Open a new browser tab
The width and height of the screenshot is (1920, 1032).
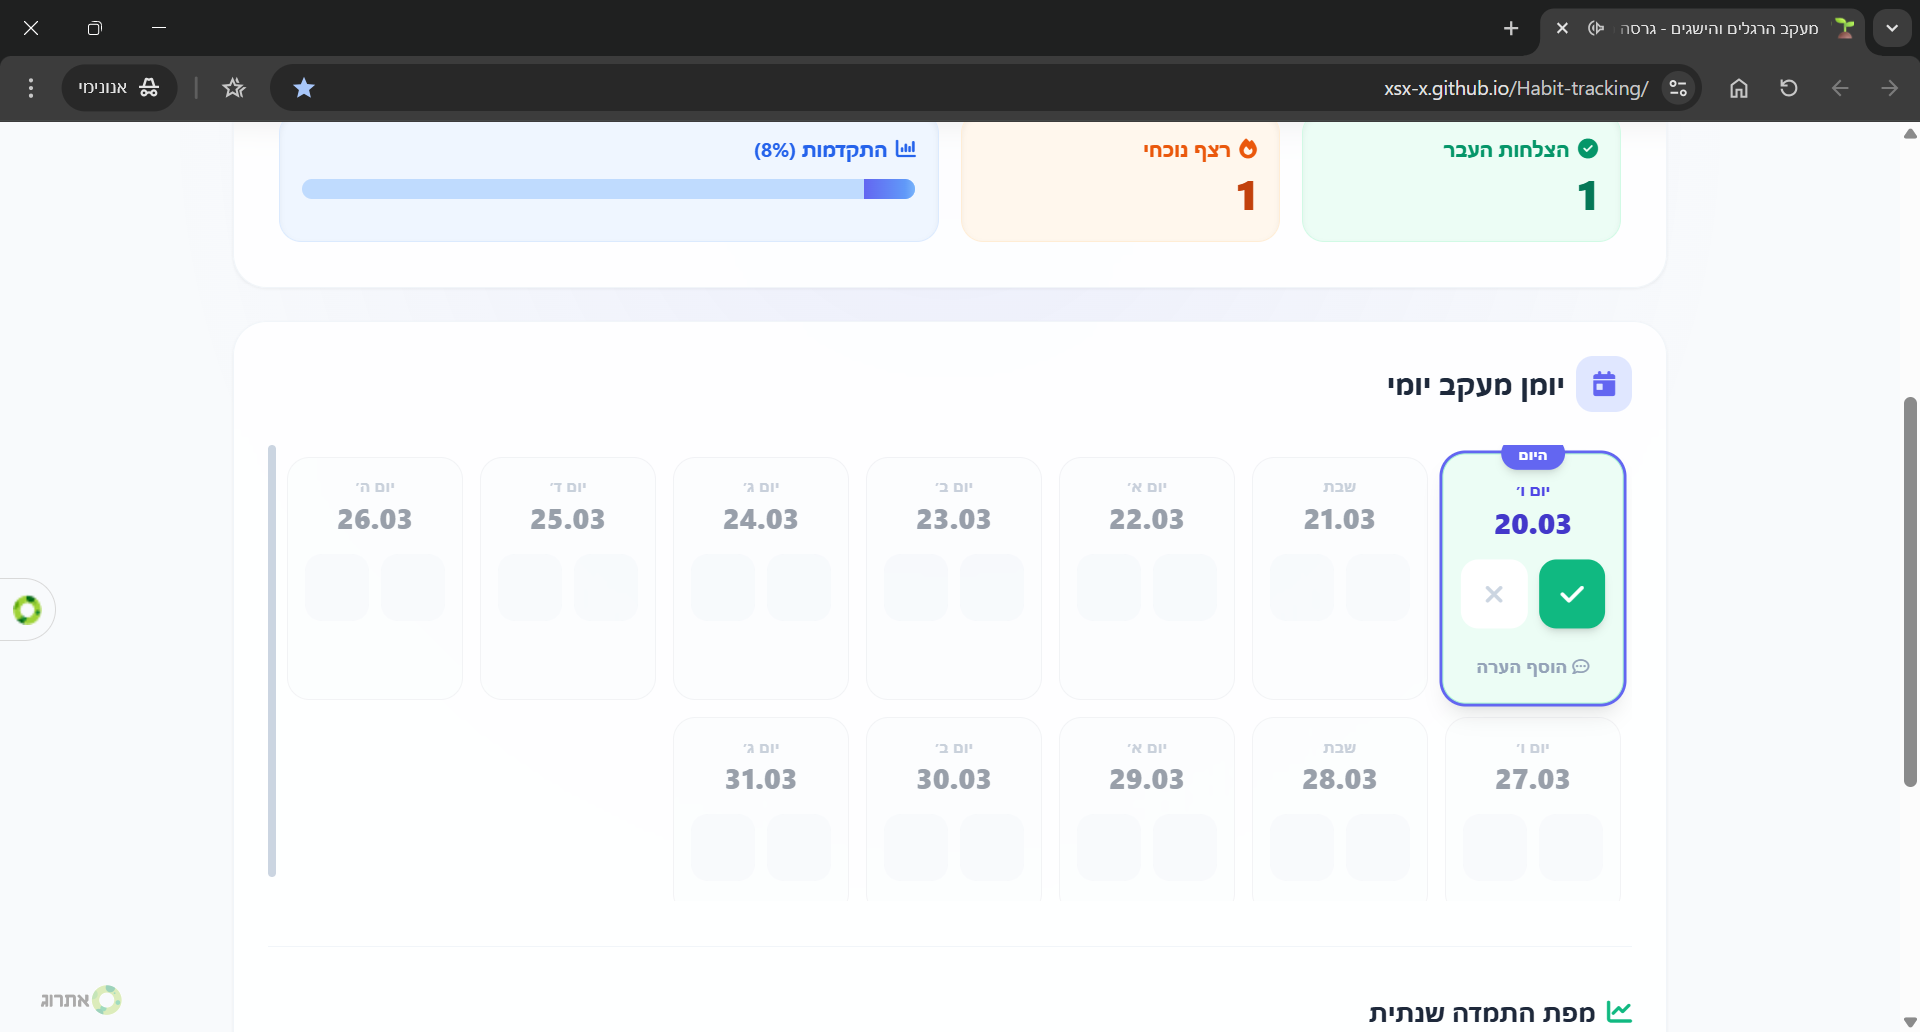[1510, 28]
